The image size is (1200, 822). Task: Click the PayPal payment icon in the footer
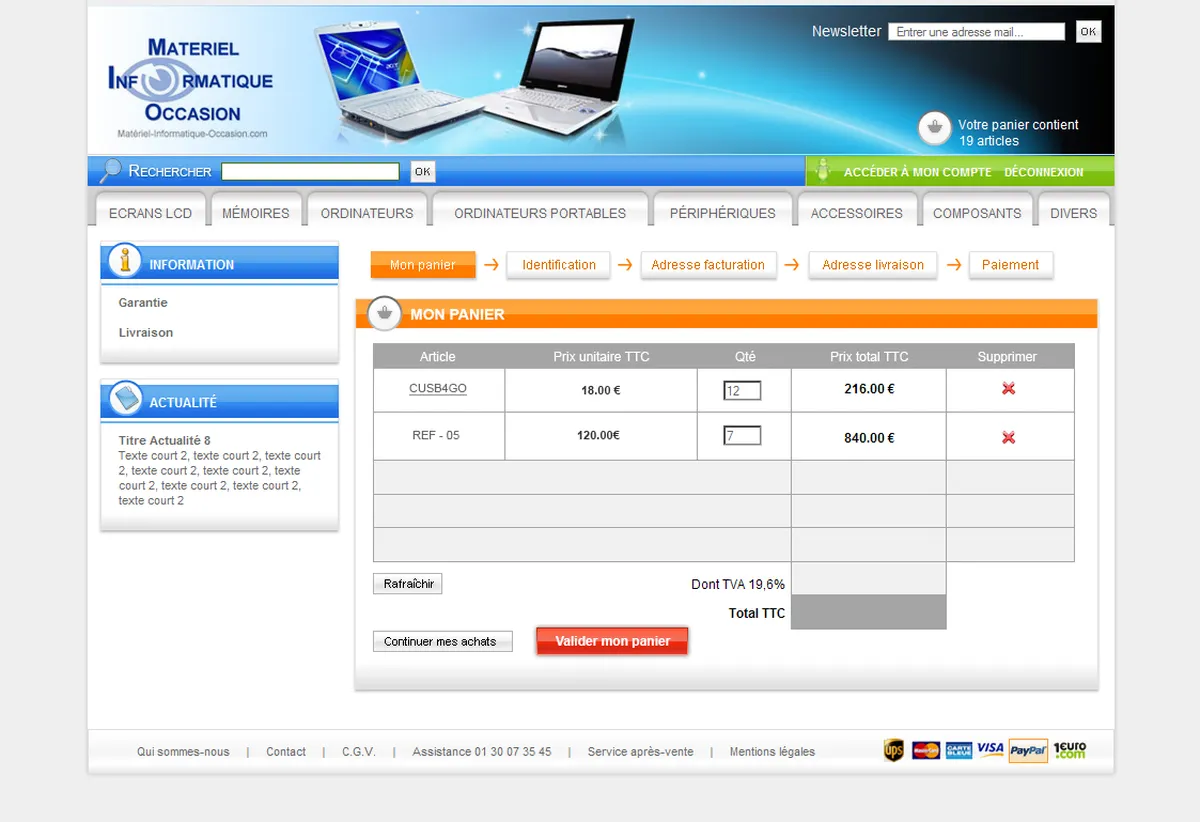tap(1028, 750)
